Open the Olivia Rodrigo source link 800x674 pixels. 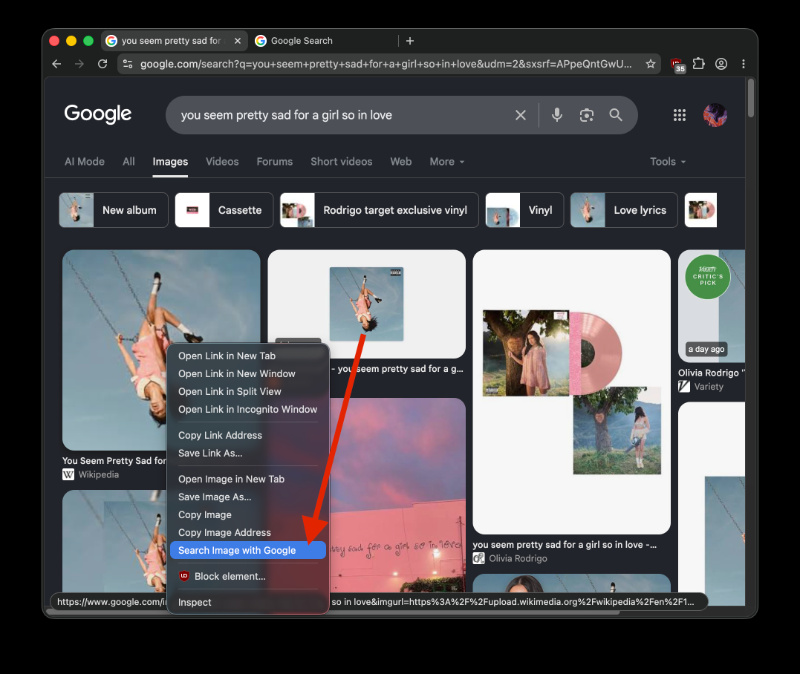[510, 559]
